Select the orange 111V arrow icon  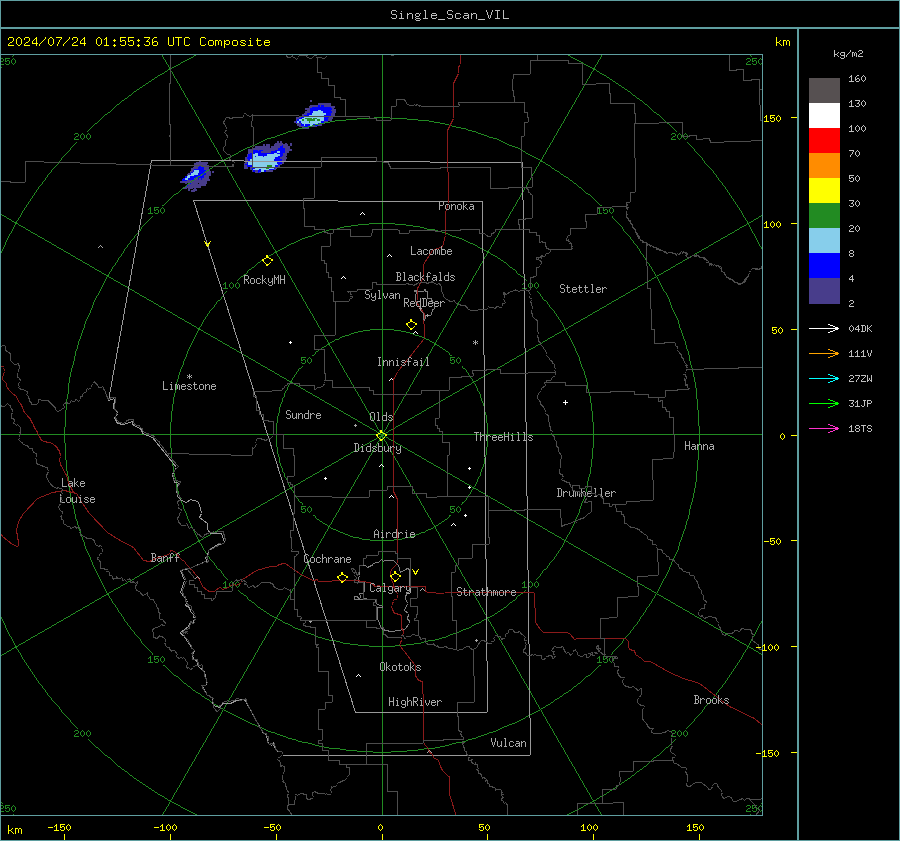824,354
